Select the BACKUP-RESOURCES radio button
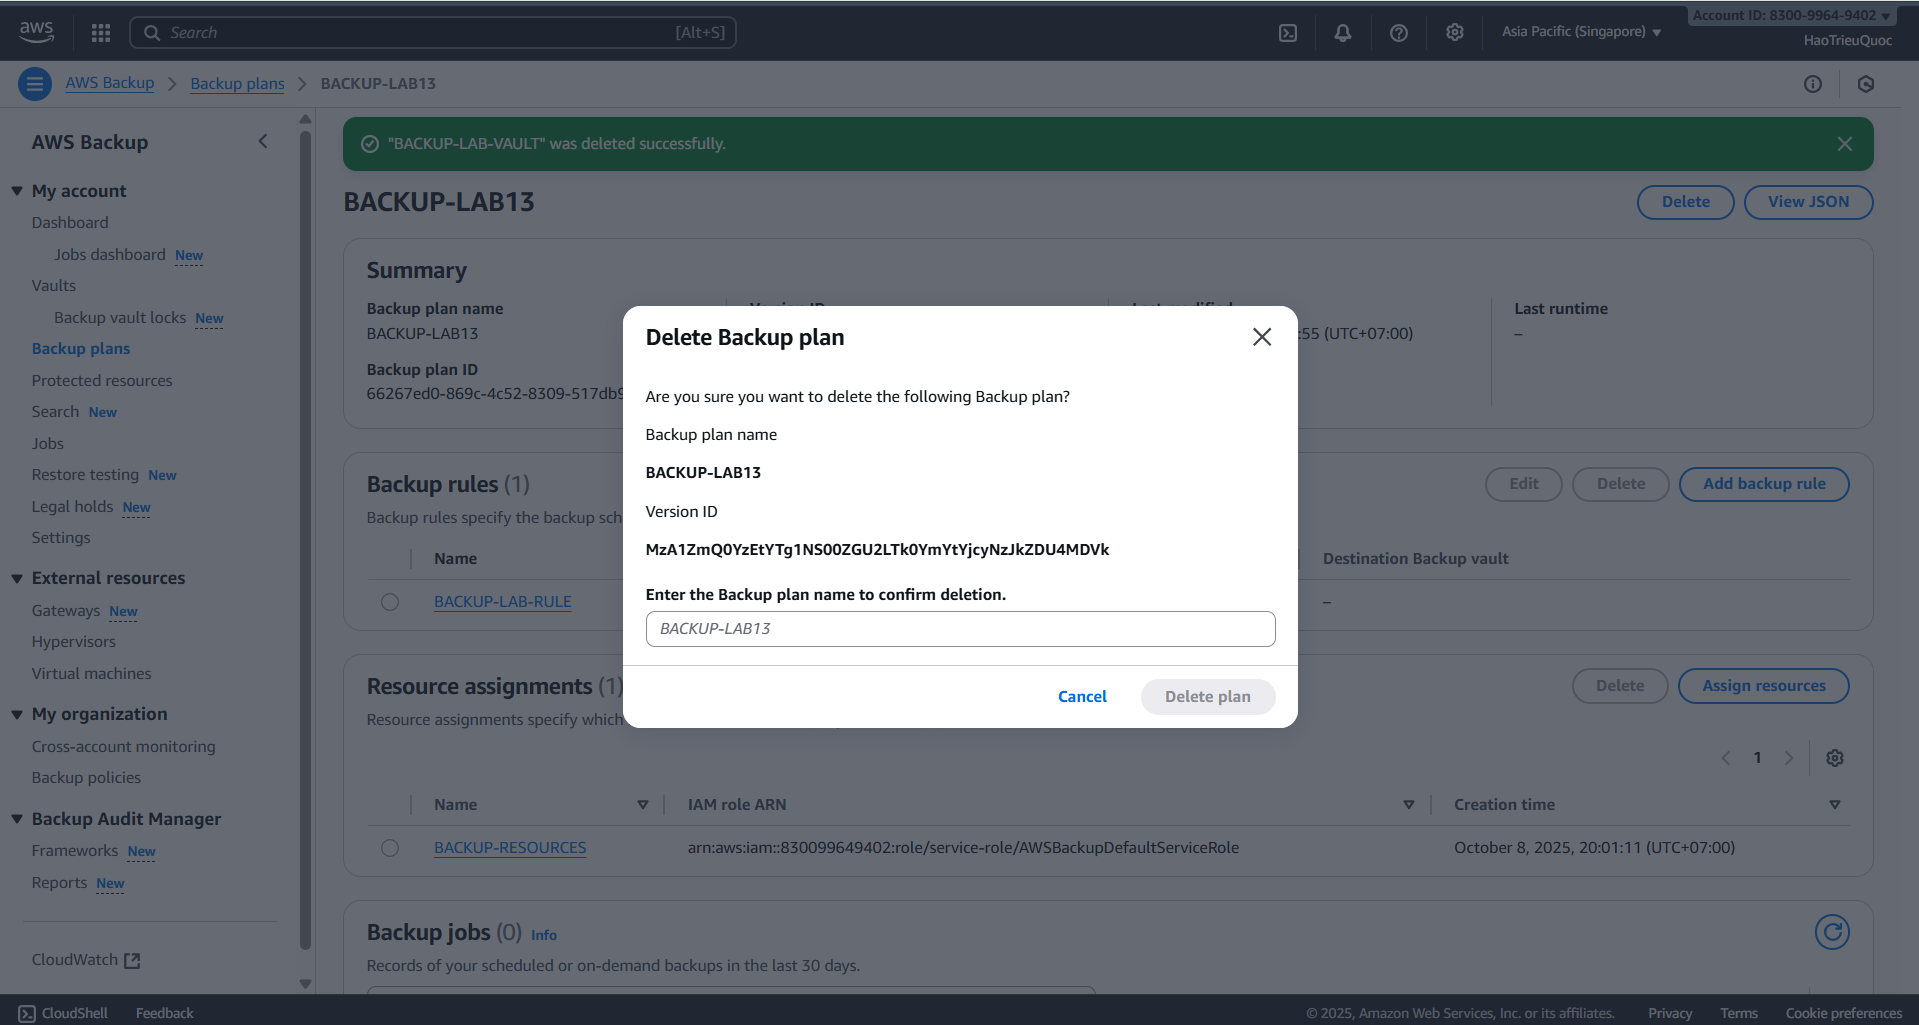Viewport: 1919px width, 1025px height. pos(389,847)
